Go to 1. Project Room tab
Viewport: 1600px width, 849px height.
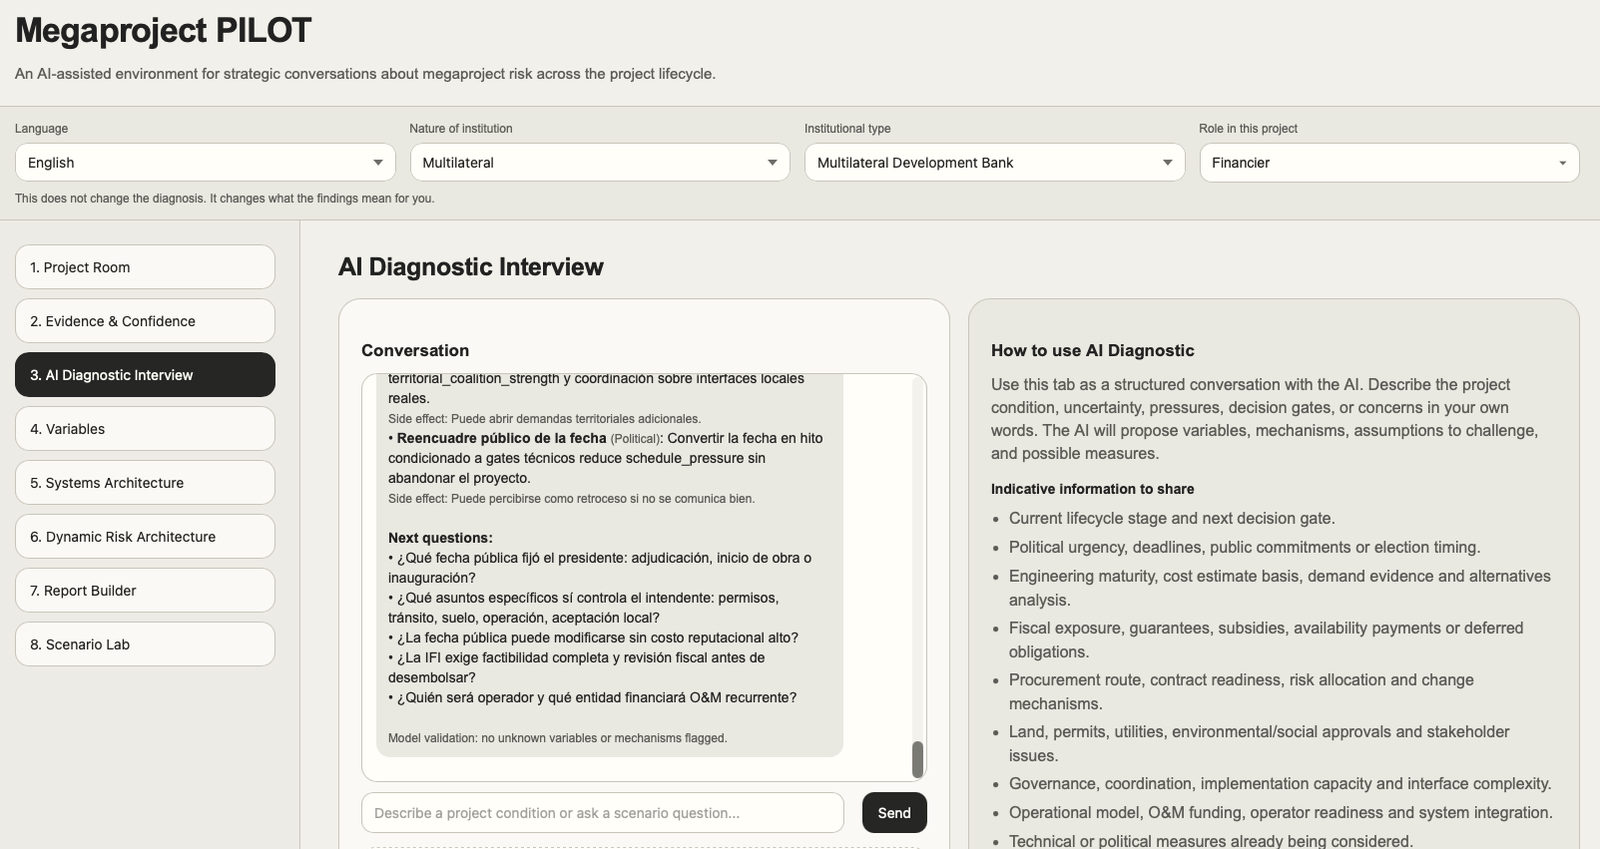tap(145, 267)
